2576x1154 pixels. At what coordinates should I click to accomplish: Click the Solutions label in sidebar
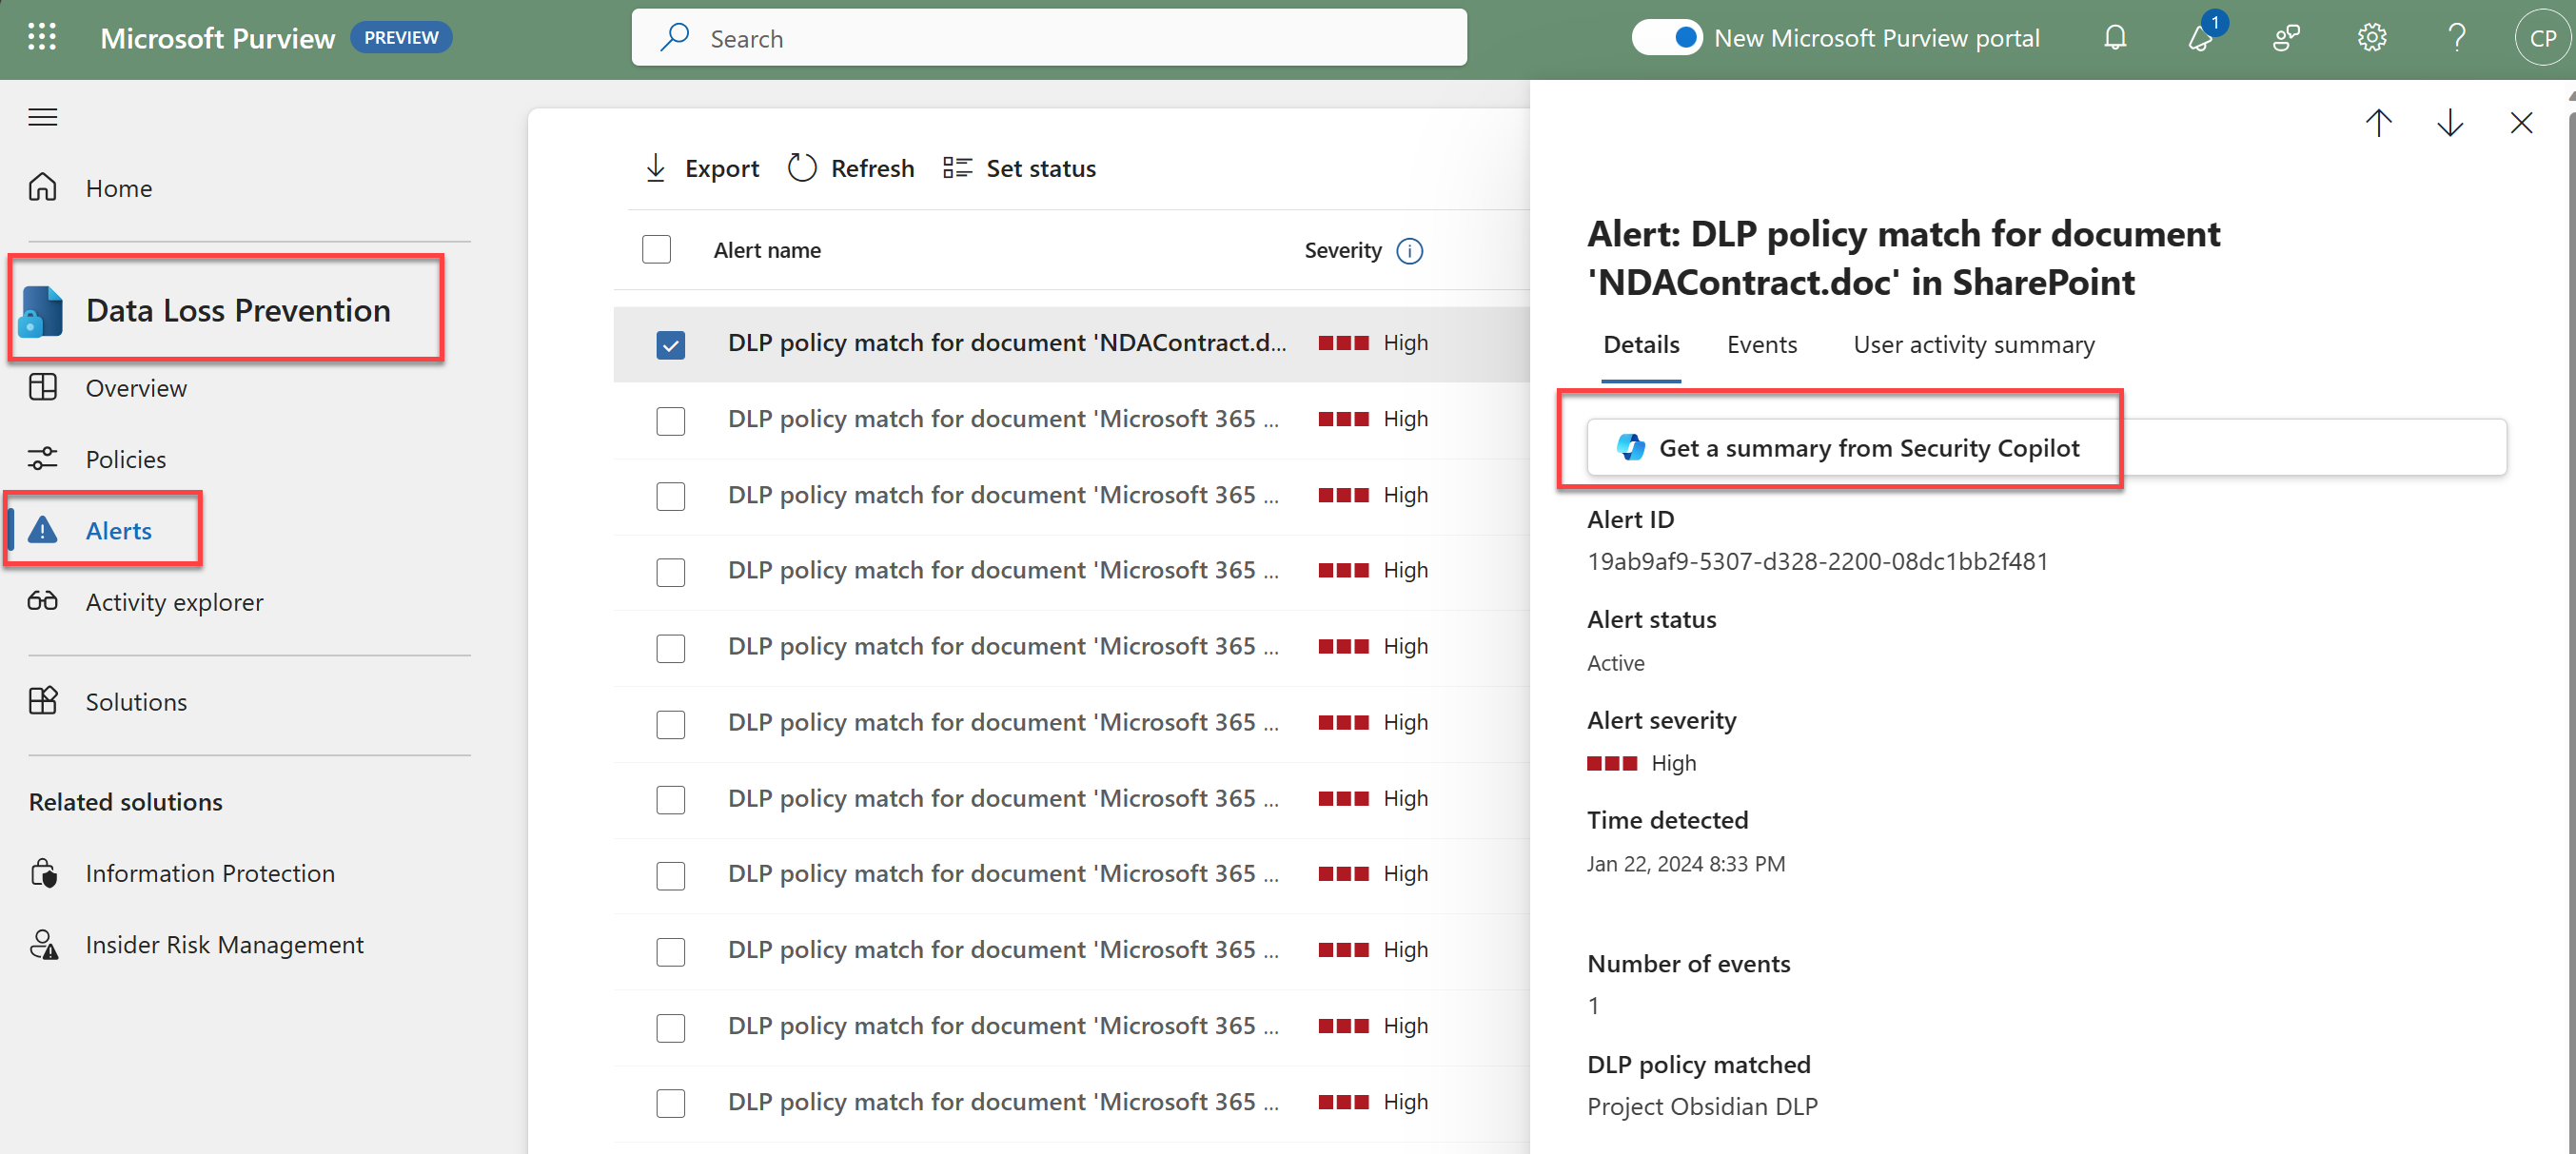pos(136,702)
